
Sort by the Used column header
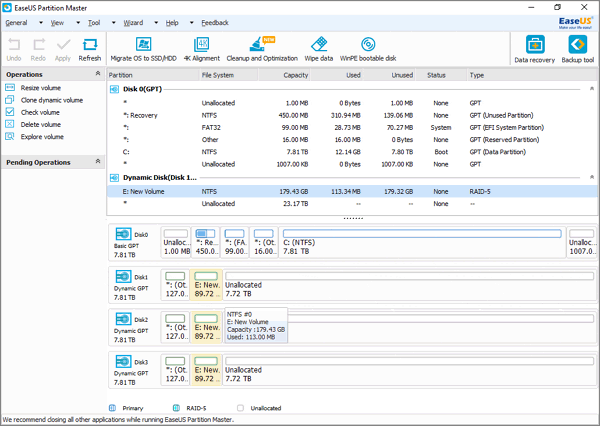(336, 75)
